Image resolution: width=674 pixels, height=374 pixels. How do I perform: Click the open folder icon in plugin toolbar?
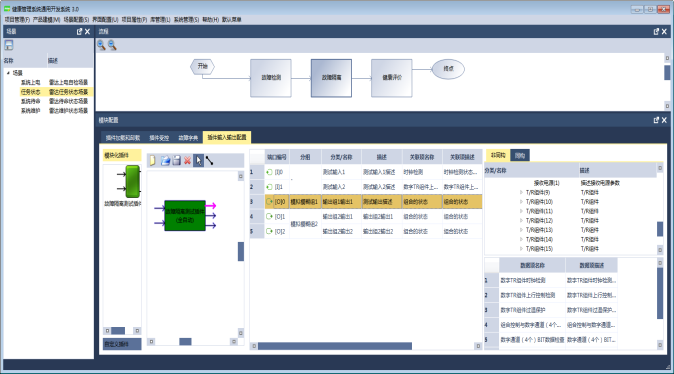(x=165, y=161)
